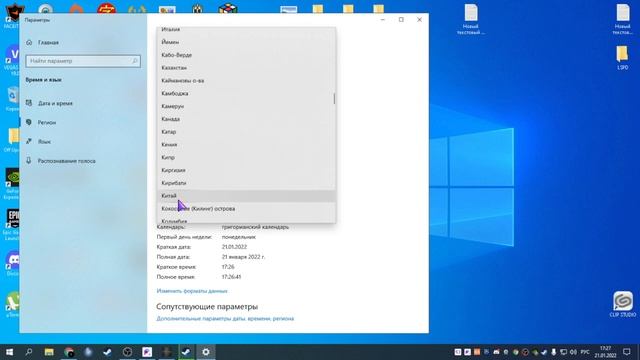Open the notification center icon
Screen dimensions: 640x360
(x=627, y=352)
